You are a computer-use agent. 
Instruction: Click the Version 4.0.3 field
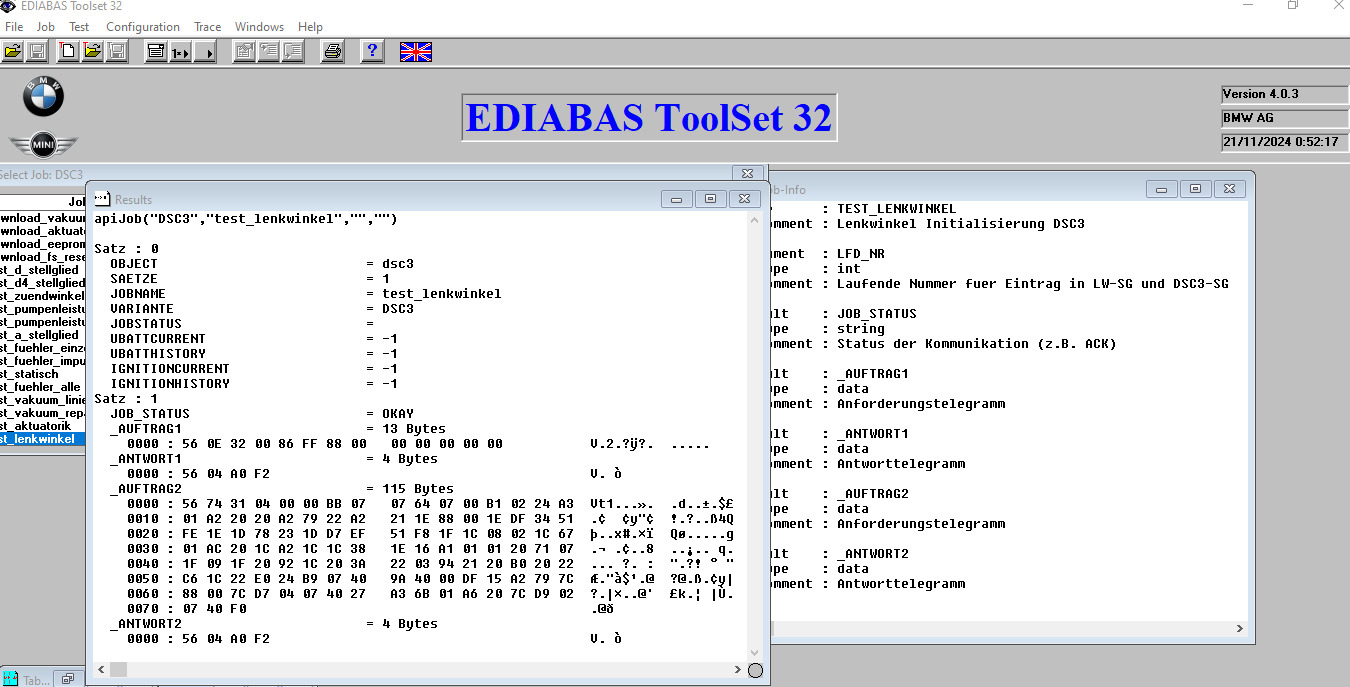(x=1285, y=94)
